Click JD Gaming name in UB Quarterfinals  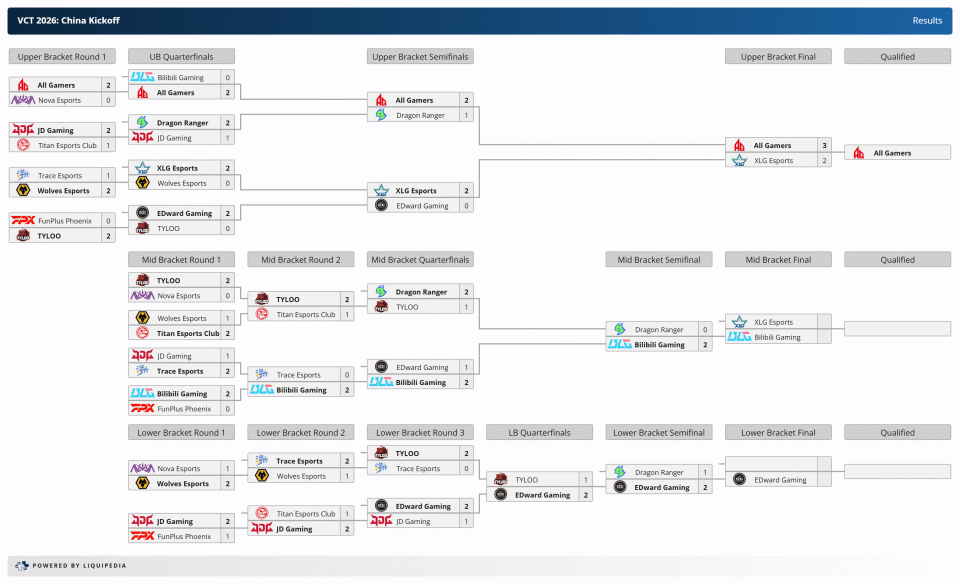pos(174,138)
